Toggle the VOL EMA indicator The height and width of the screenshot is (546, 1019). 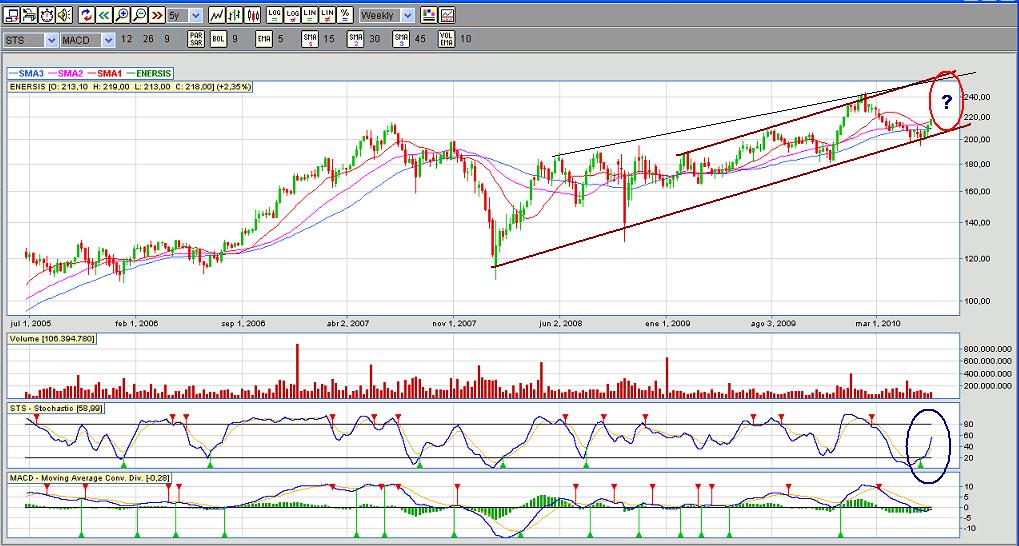[446, 39]
